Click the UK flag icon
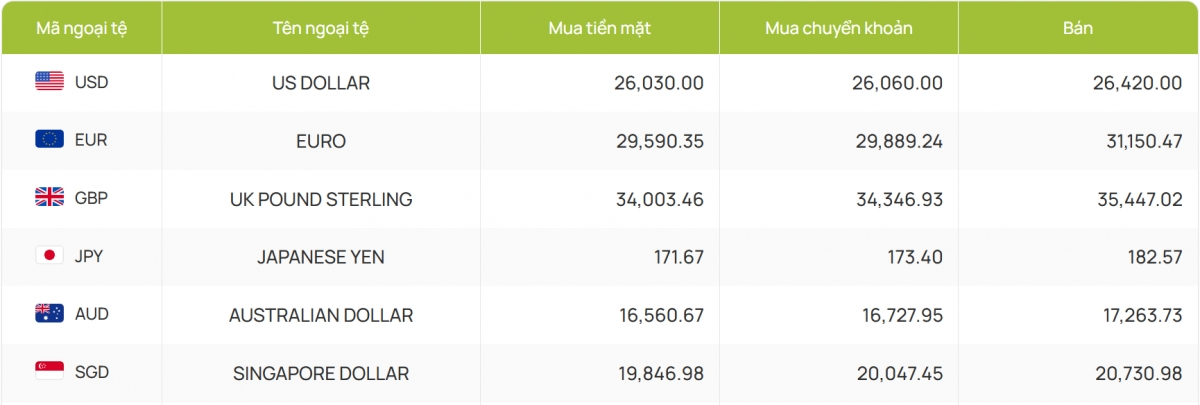This screenshot has width=1200, height=405. (50, 198)
